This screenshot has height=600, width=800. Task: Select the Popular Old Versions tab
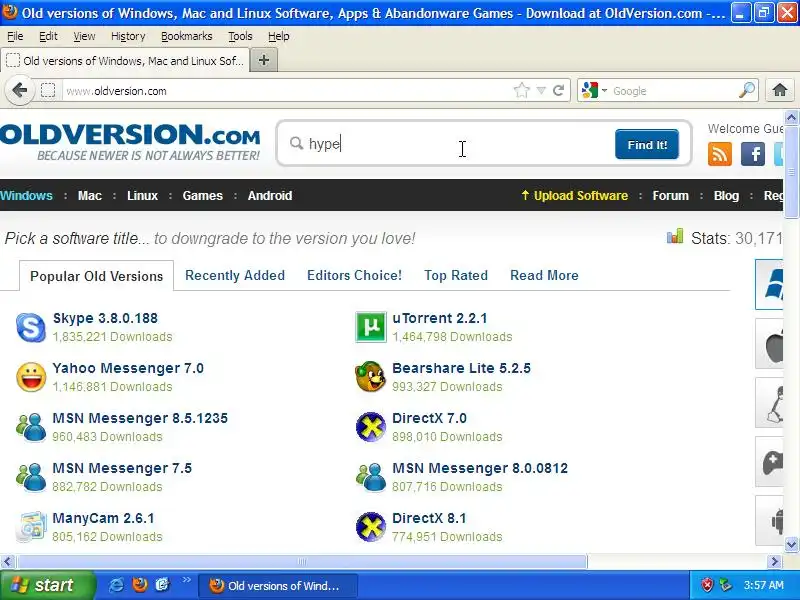96,276
